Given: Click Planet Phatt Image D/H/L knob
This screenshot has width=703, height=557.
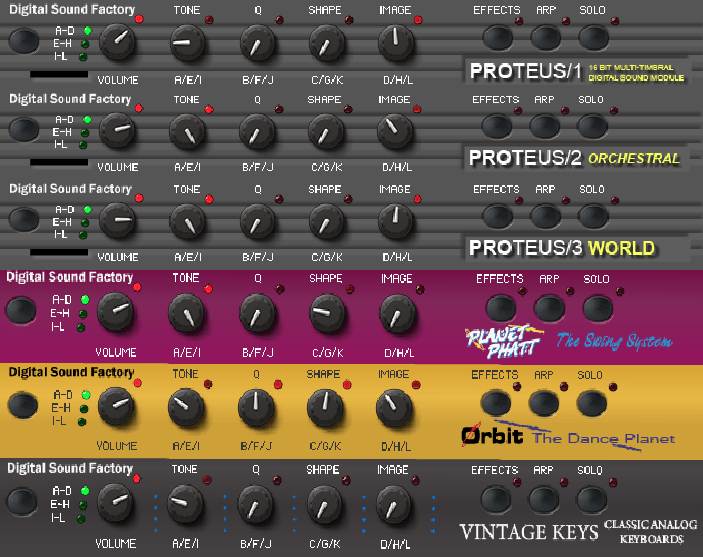Looking at the screenshot, I should 397,313.
